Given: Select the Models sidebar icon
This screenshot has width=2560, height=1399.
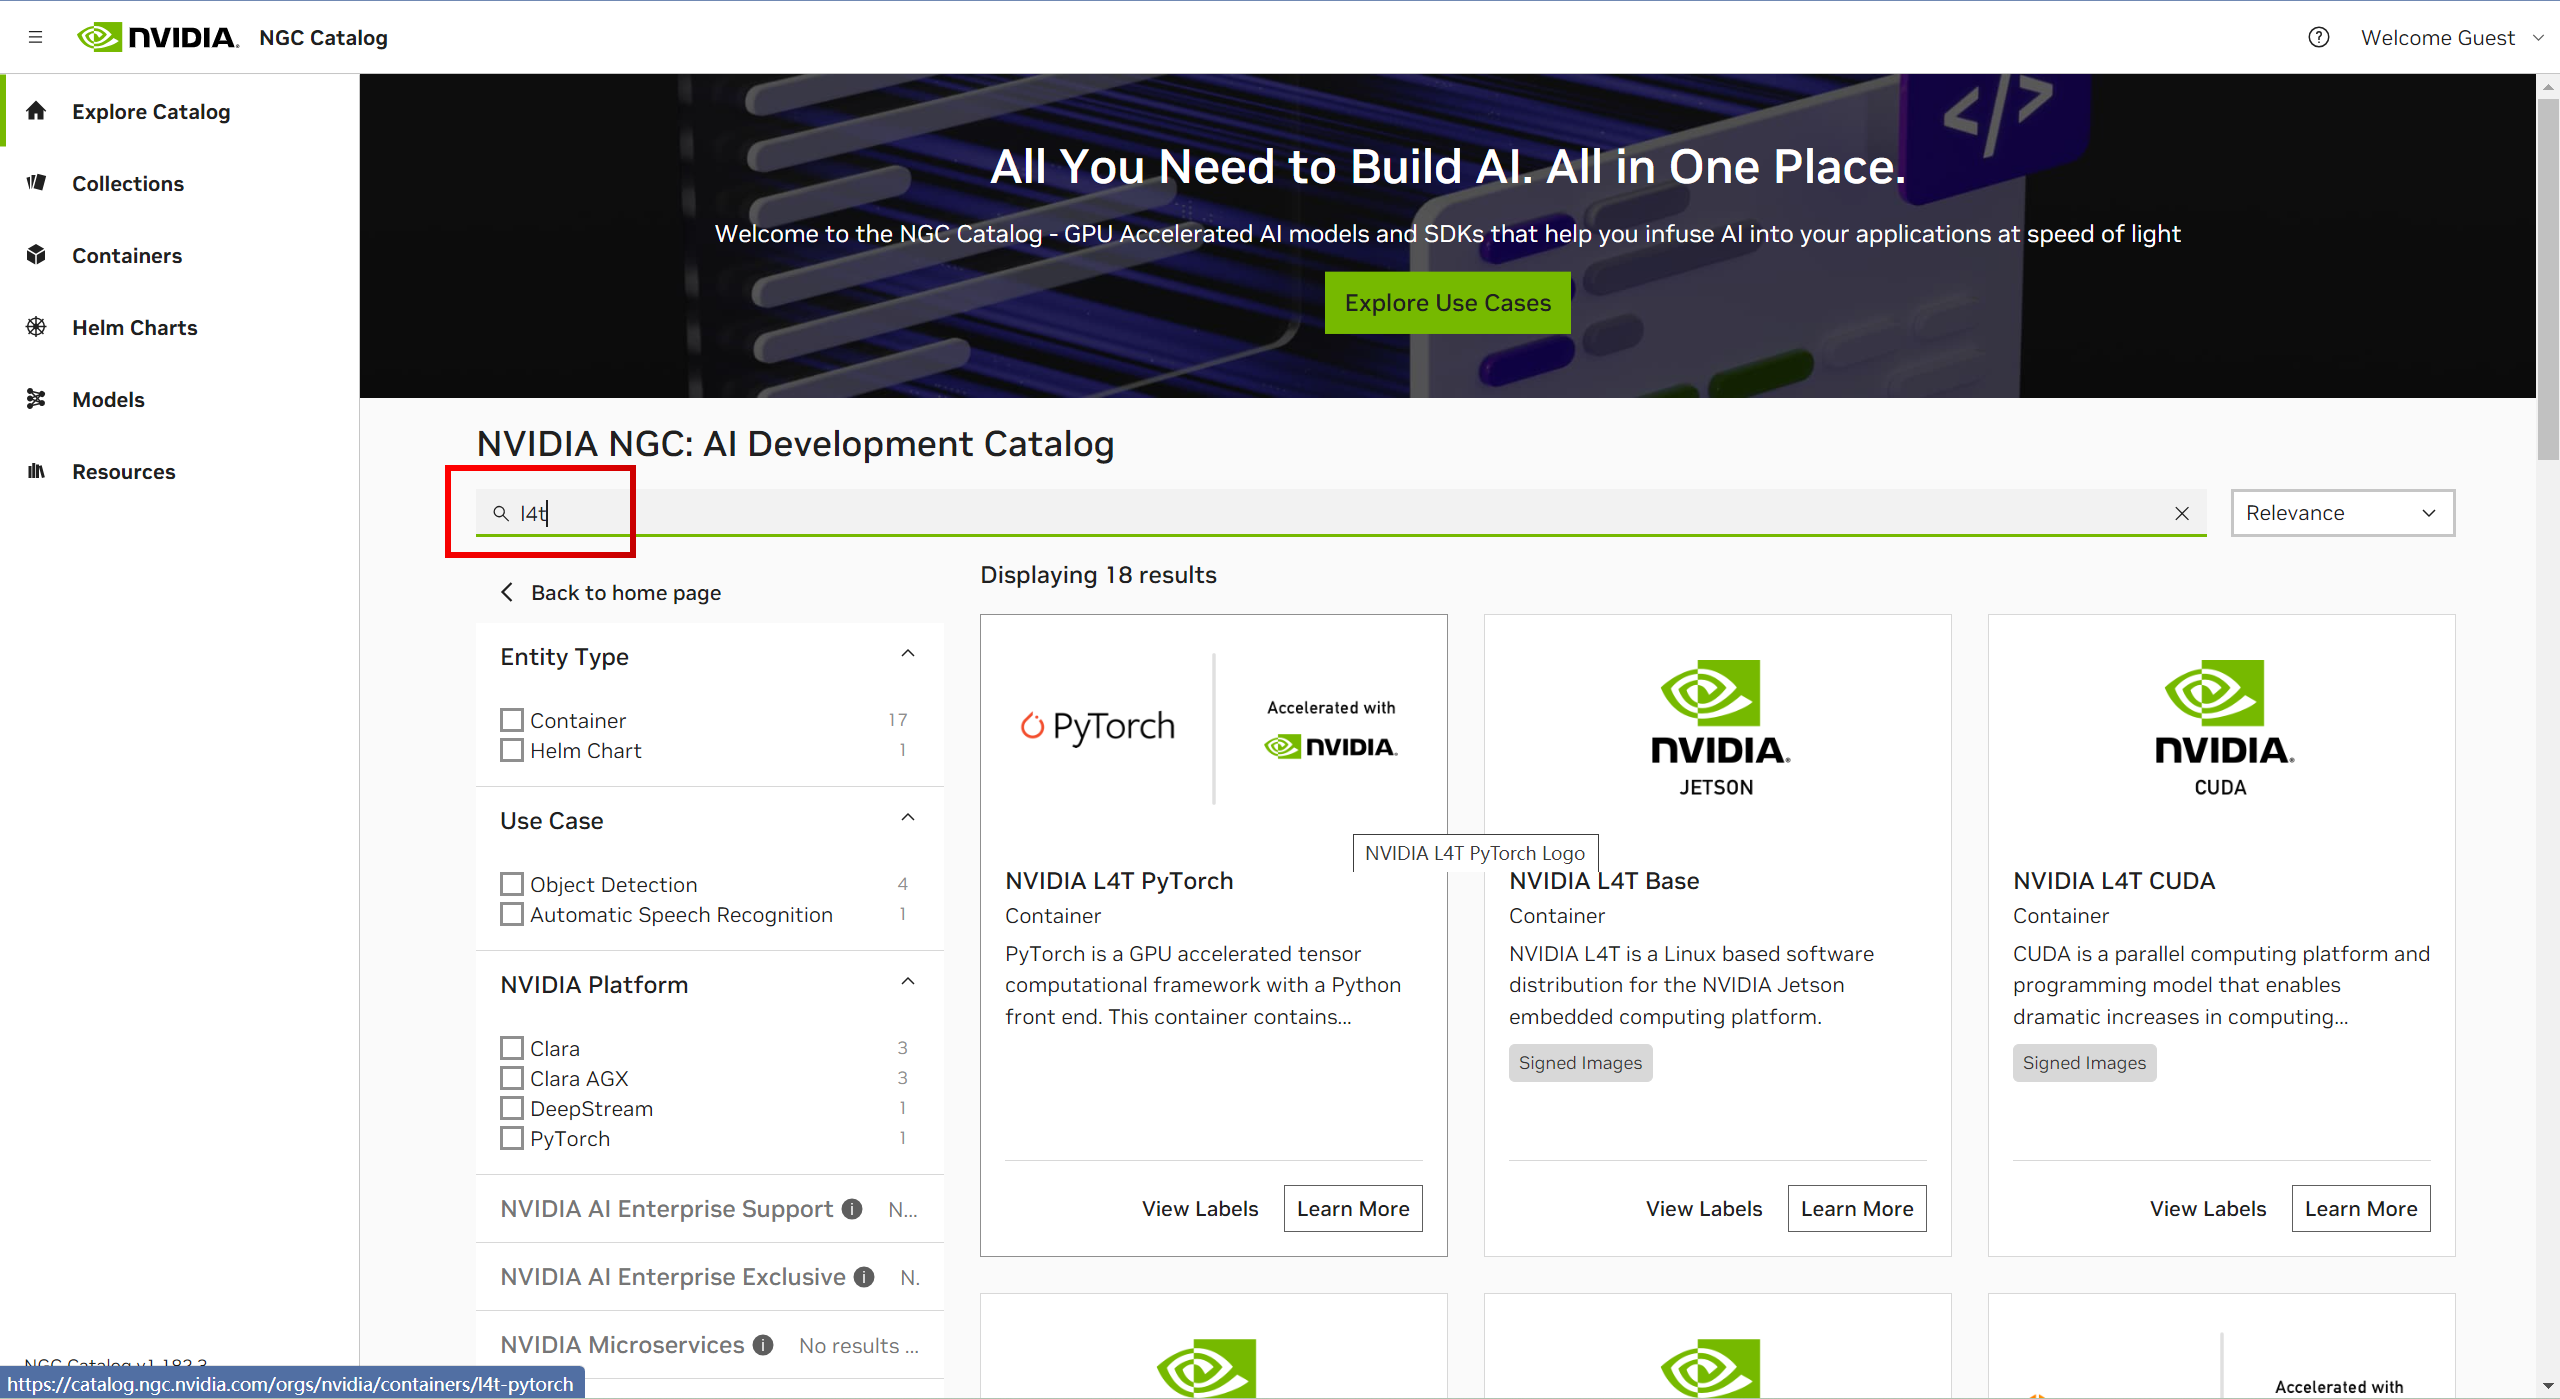Looking at the screenshot, I should point(36,399).
